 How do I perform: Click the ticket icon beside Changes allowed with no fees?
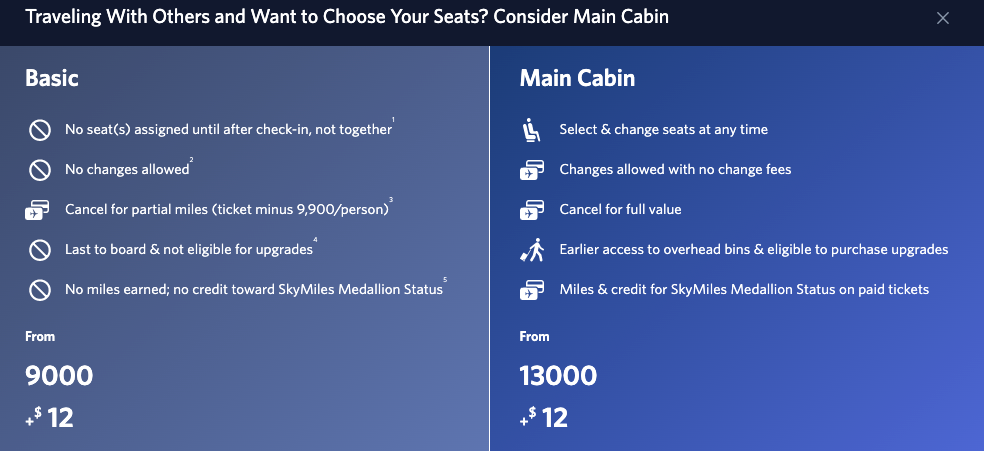pyautogui.click(x=532, y=170)
